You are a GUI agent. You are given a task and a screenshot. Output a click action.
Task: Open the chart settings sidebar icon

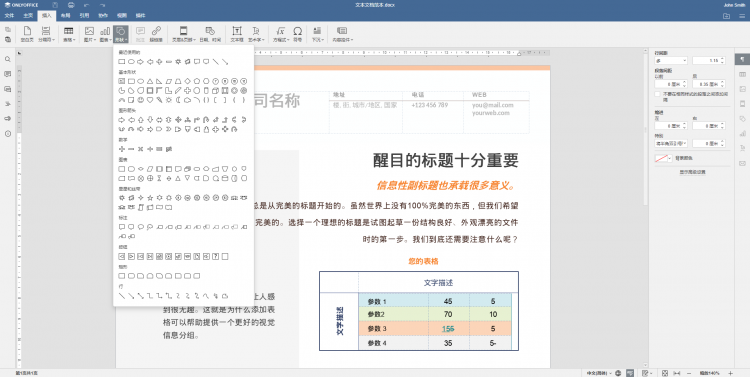[x=742, y=133]
